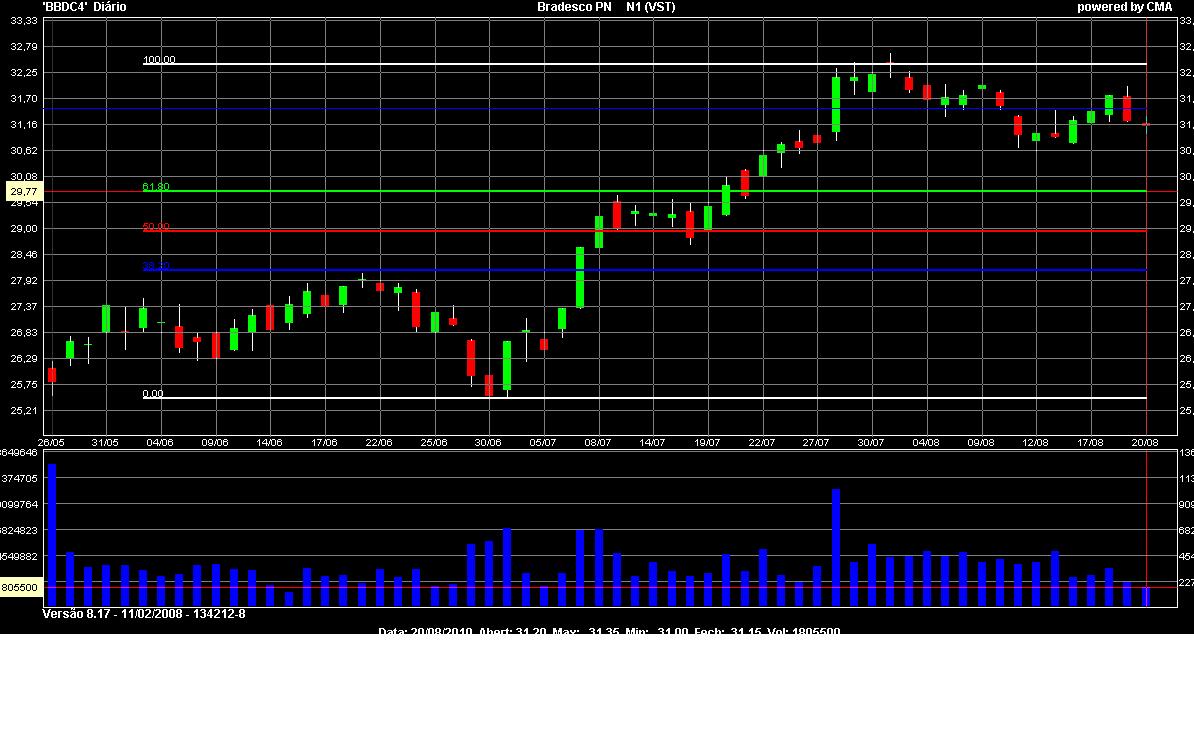Viewport: 1194px width, 751px height.
Task: Click the lowest red candle at 30/06
Action: click(489, 385)
